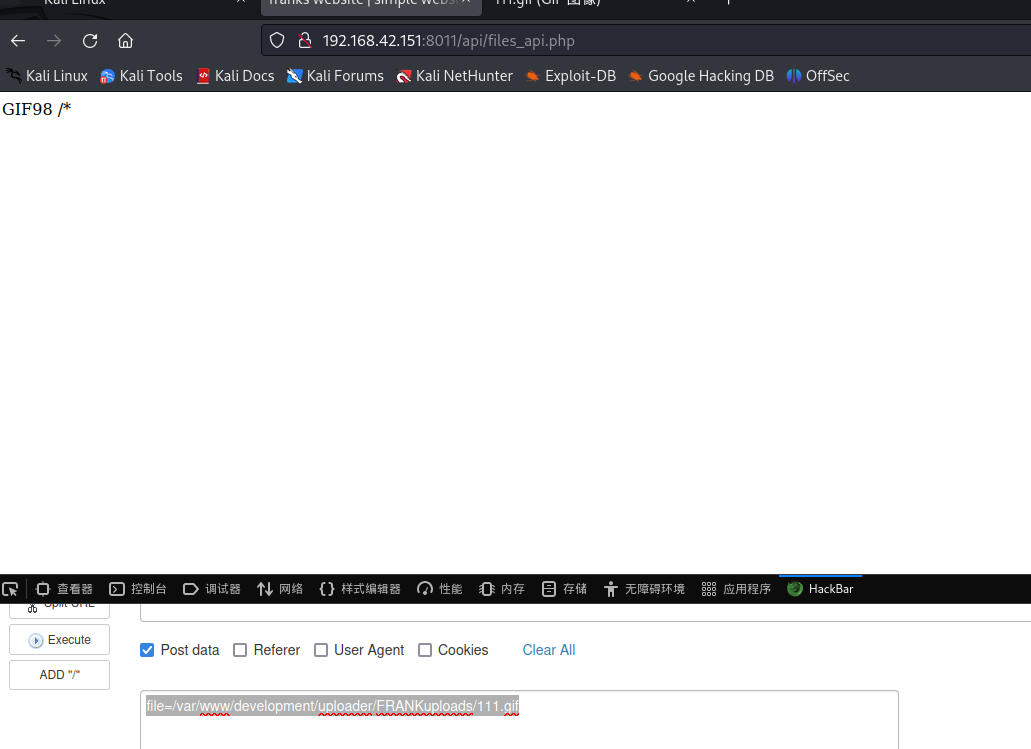Click the browser back arrow
Screen dimensions: 1031x749
coord(18,41)
